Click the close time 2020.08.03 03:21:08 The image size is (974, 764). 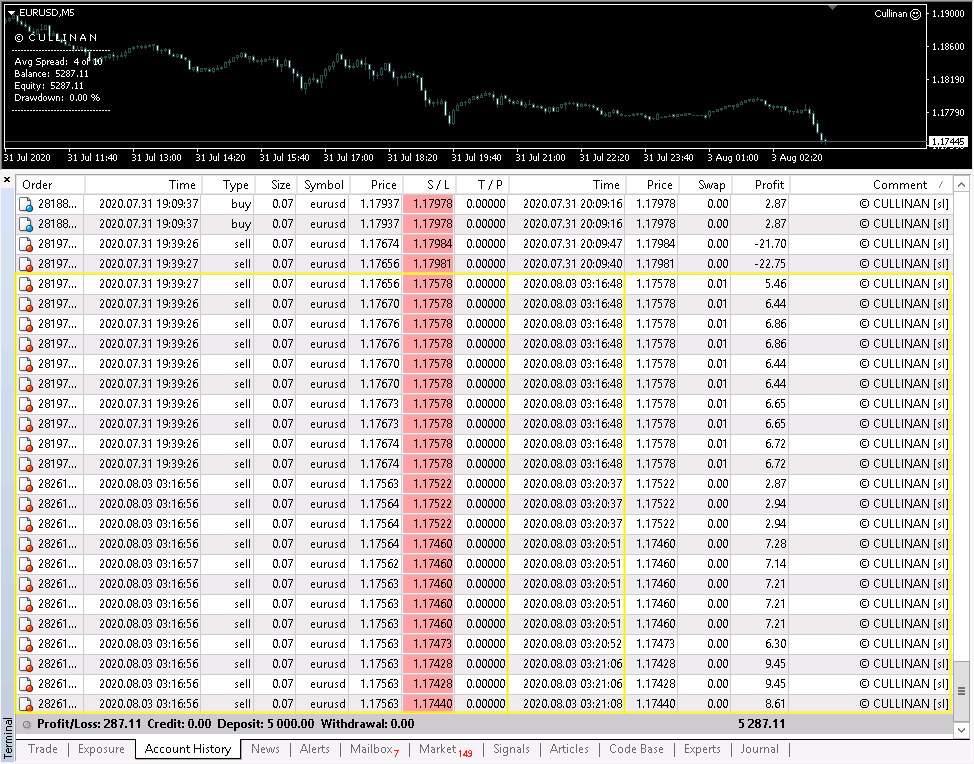point(572,704)
